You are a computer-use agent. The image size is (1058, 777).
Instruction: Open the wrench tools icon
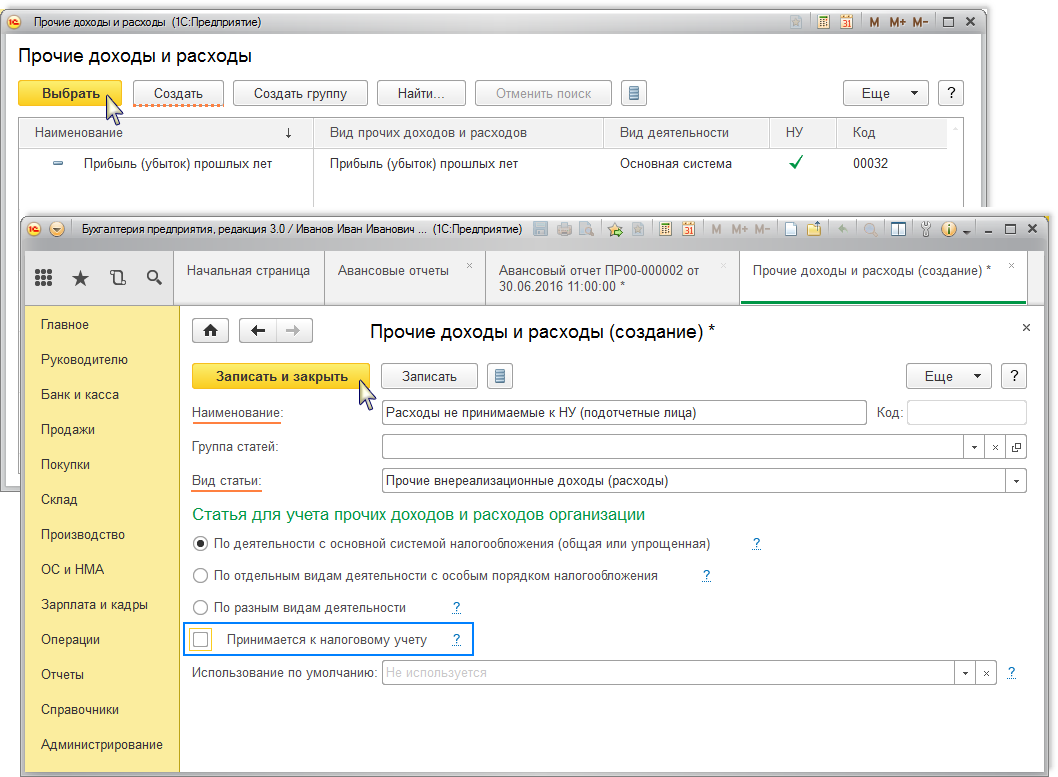(926, 229)
